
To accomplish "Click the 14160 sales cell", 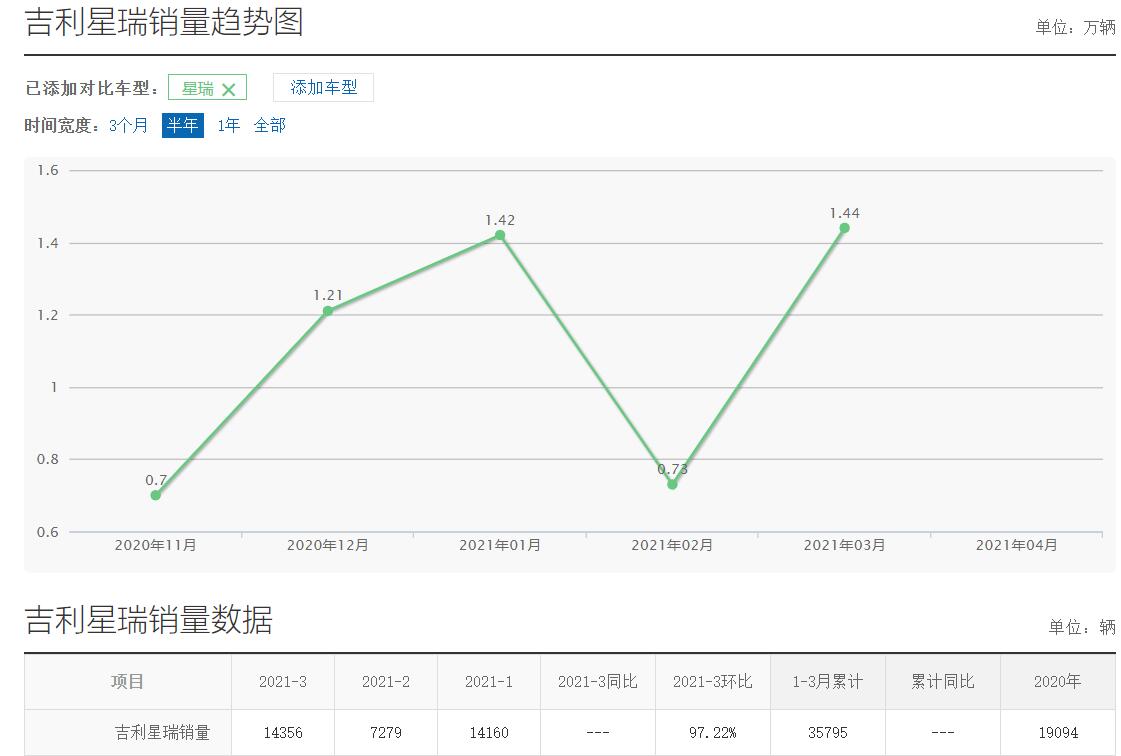I will tap(489, 733).
